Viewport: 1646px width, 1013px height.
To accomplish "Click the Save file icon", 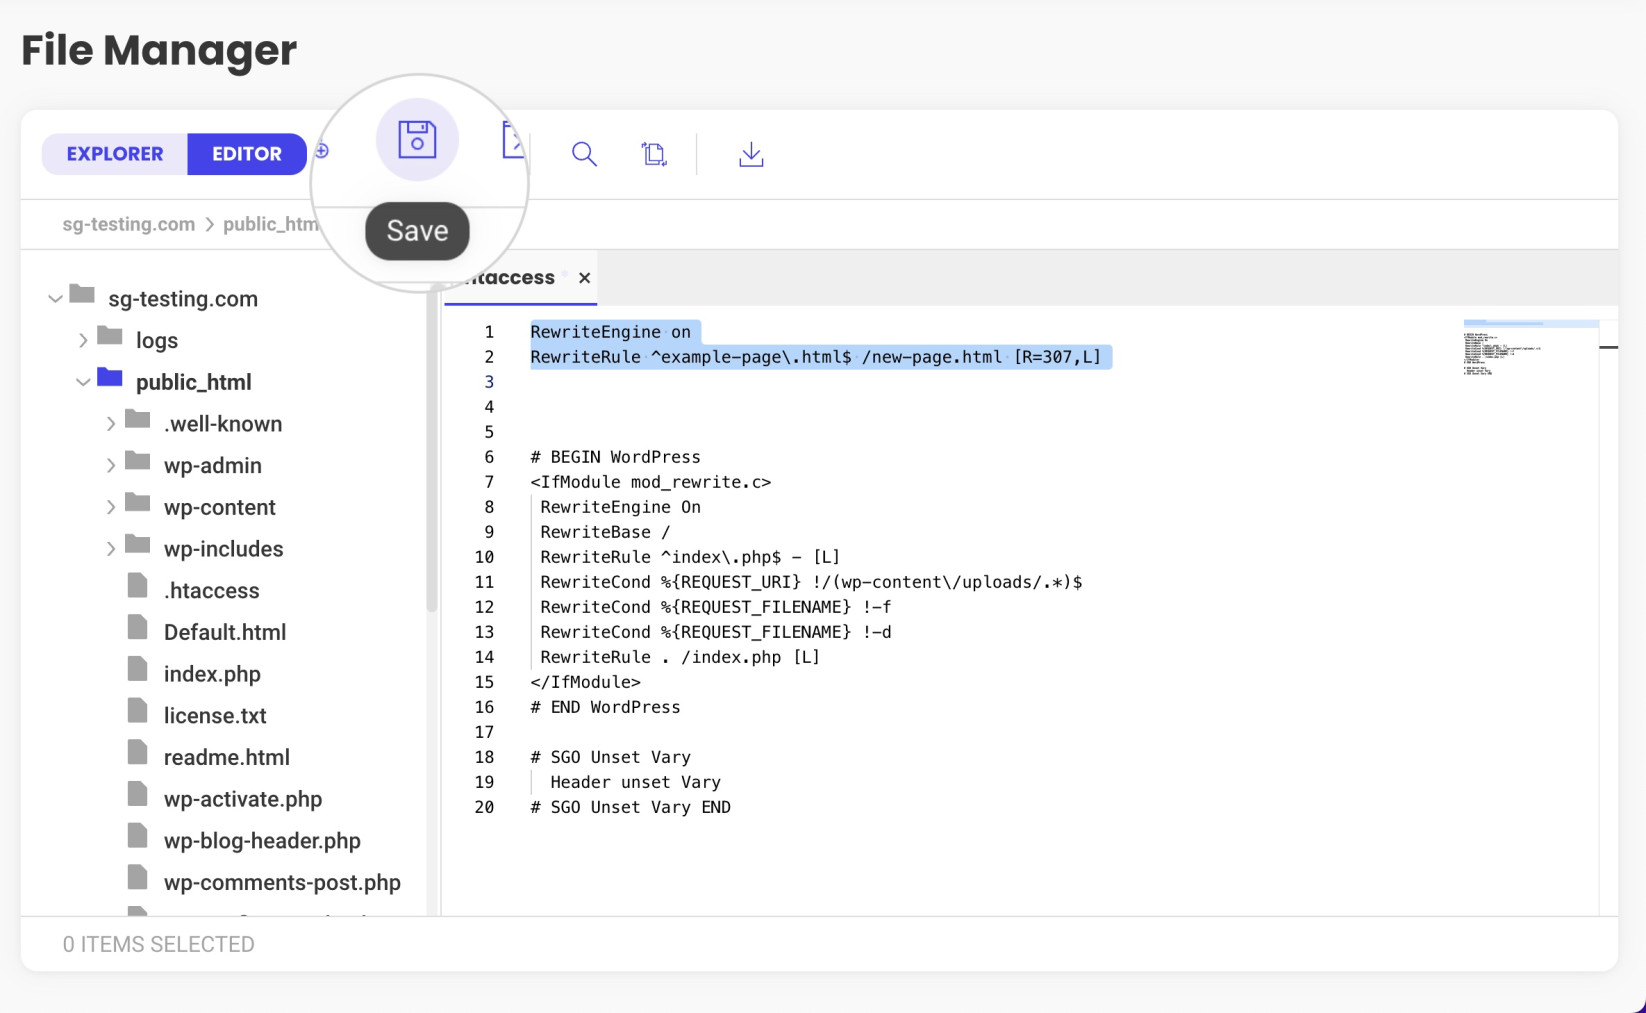I will pos(417,139).
